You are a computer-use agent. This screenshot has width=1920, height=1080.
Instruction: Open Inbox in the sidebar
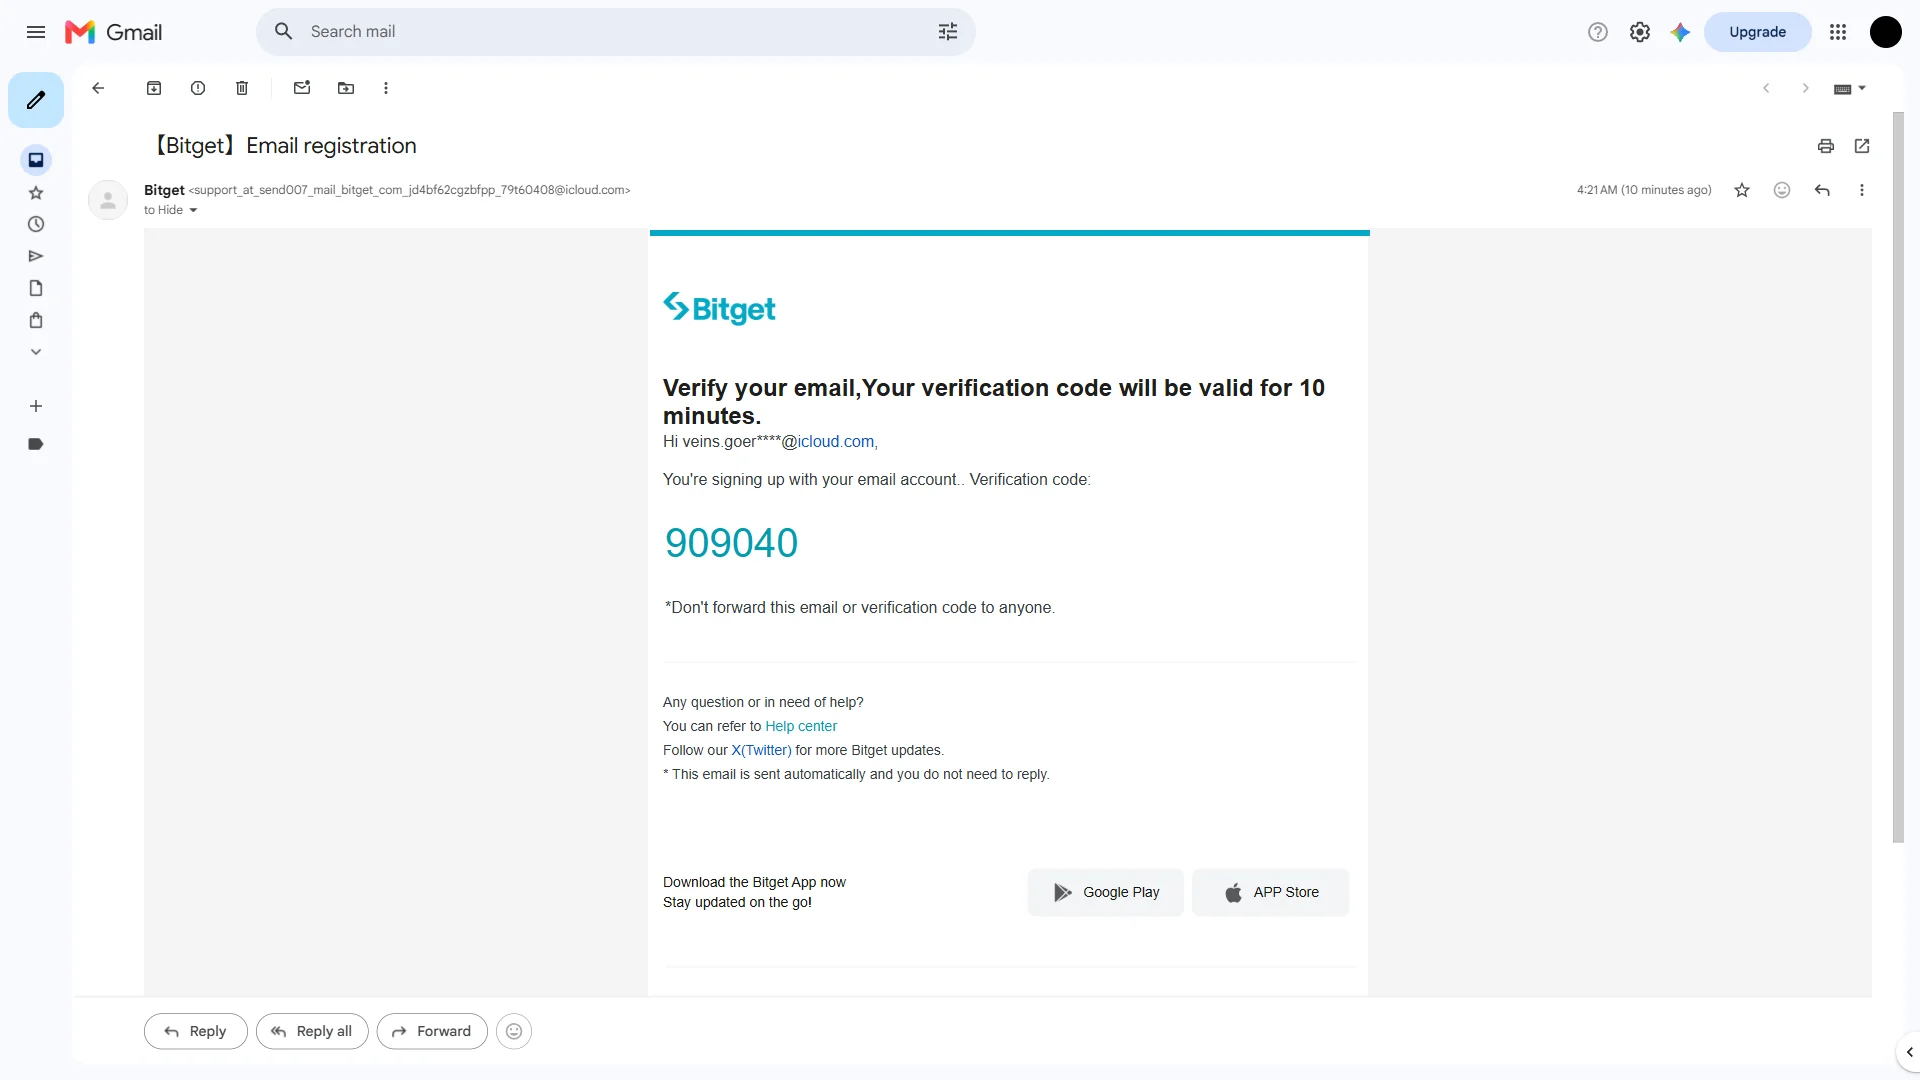(36, 160)
